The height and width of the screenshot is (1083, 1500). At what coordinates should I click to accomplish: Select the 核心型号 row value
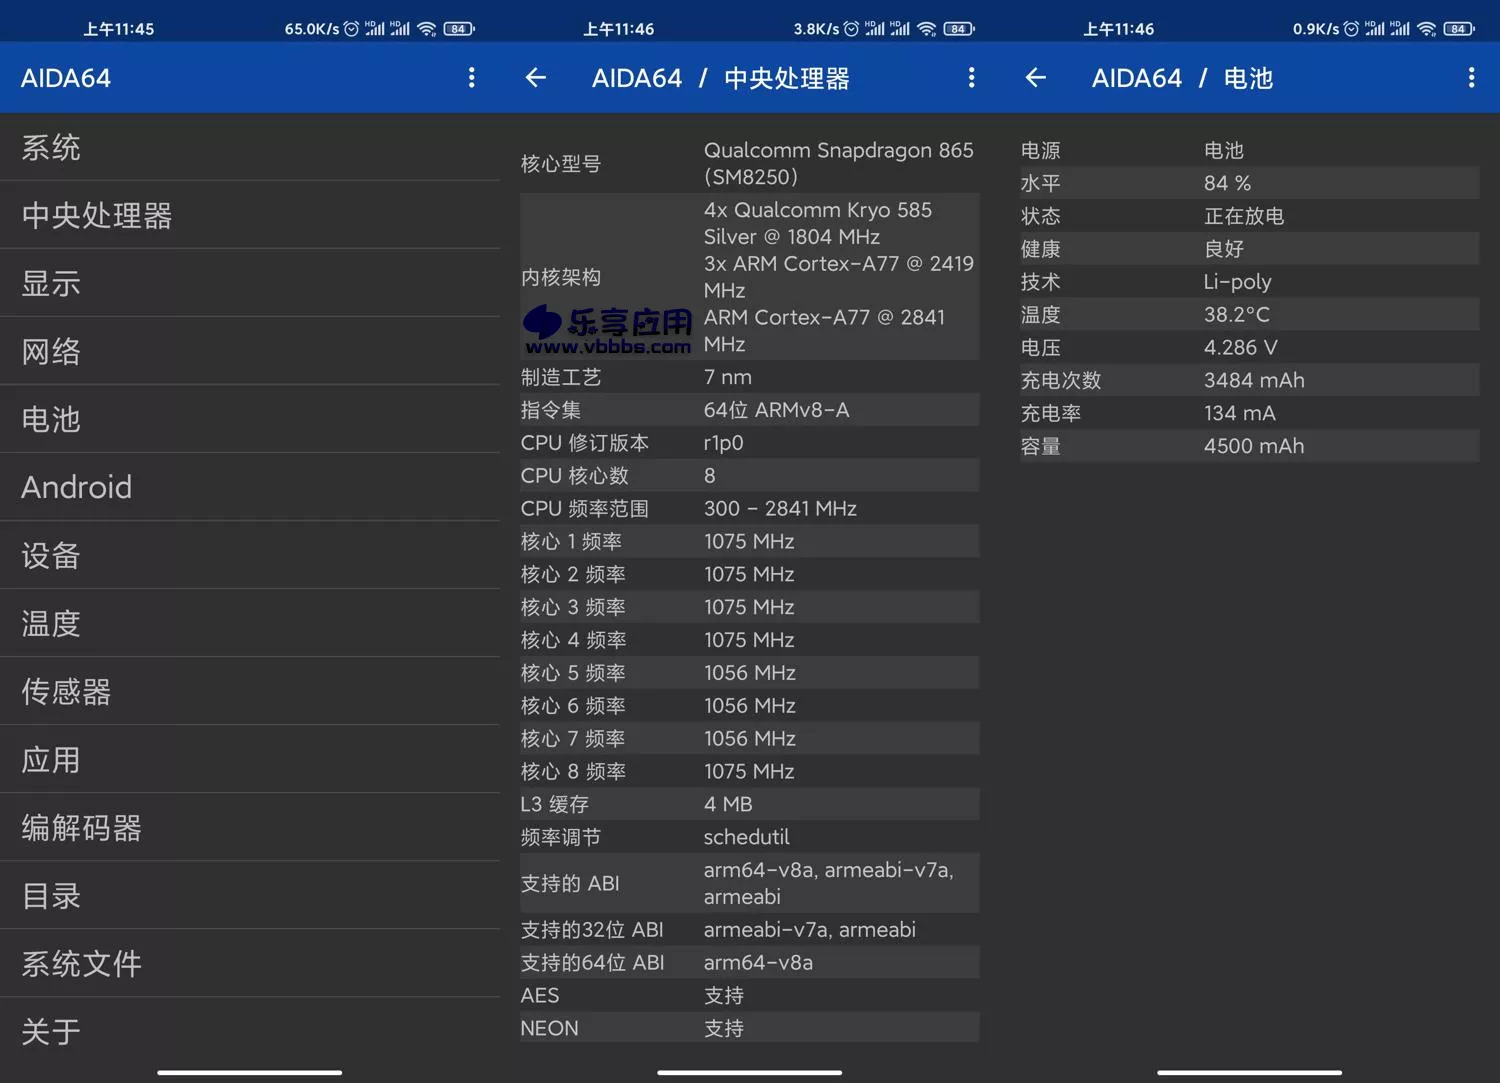[838, 163]
